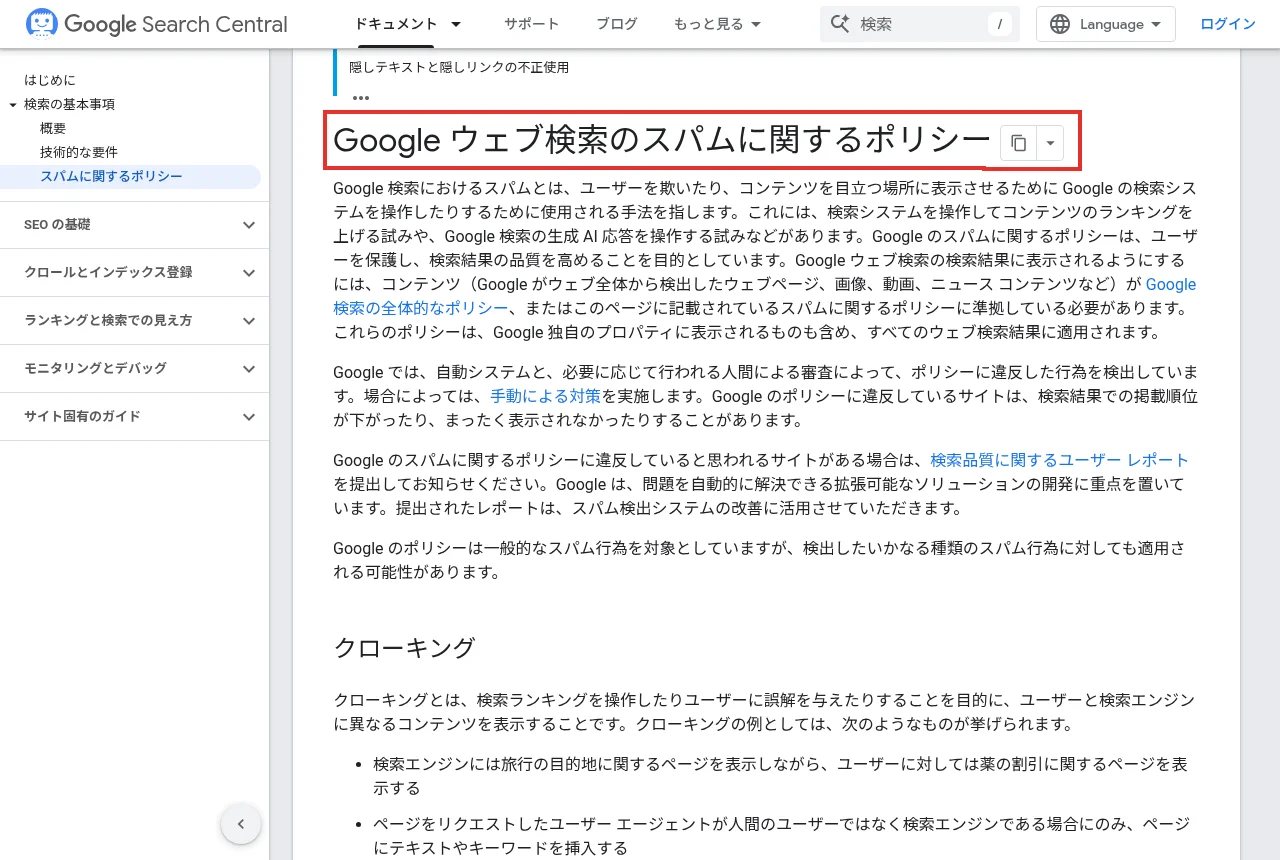
Task: Click the クローキング heading
Action: click(404, 647)
